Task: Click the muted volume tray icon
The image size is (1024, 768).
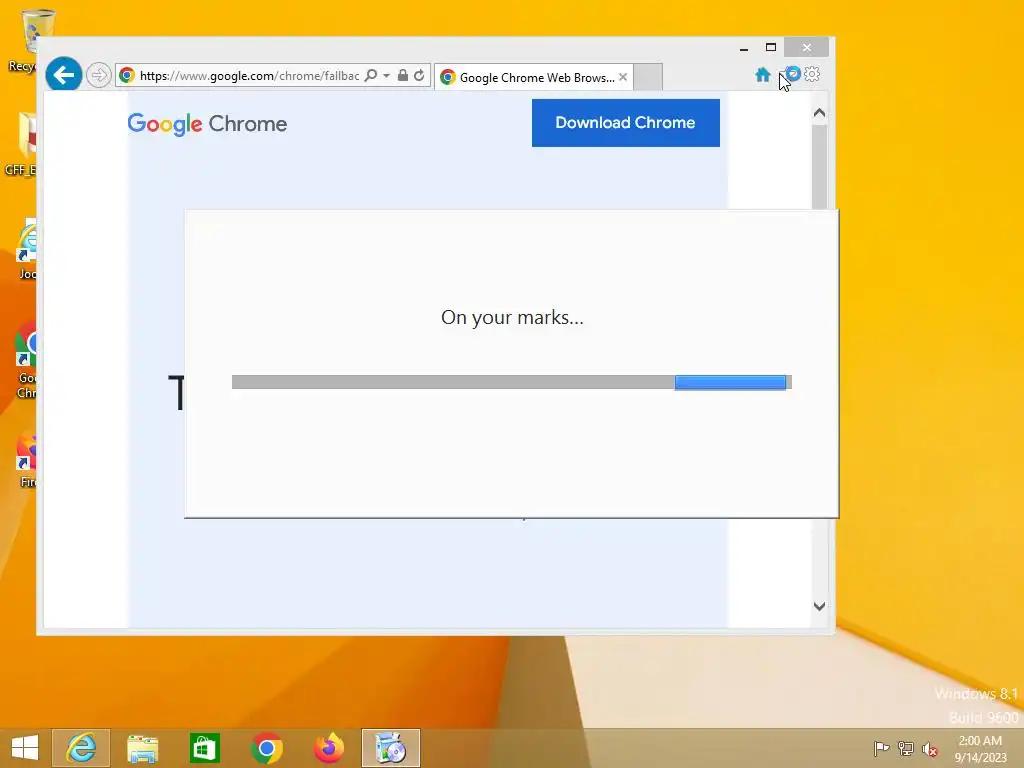Action: pyautogui.click(x=929, y=748)
